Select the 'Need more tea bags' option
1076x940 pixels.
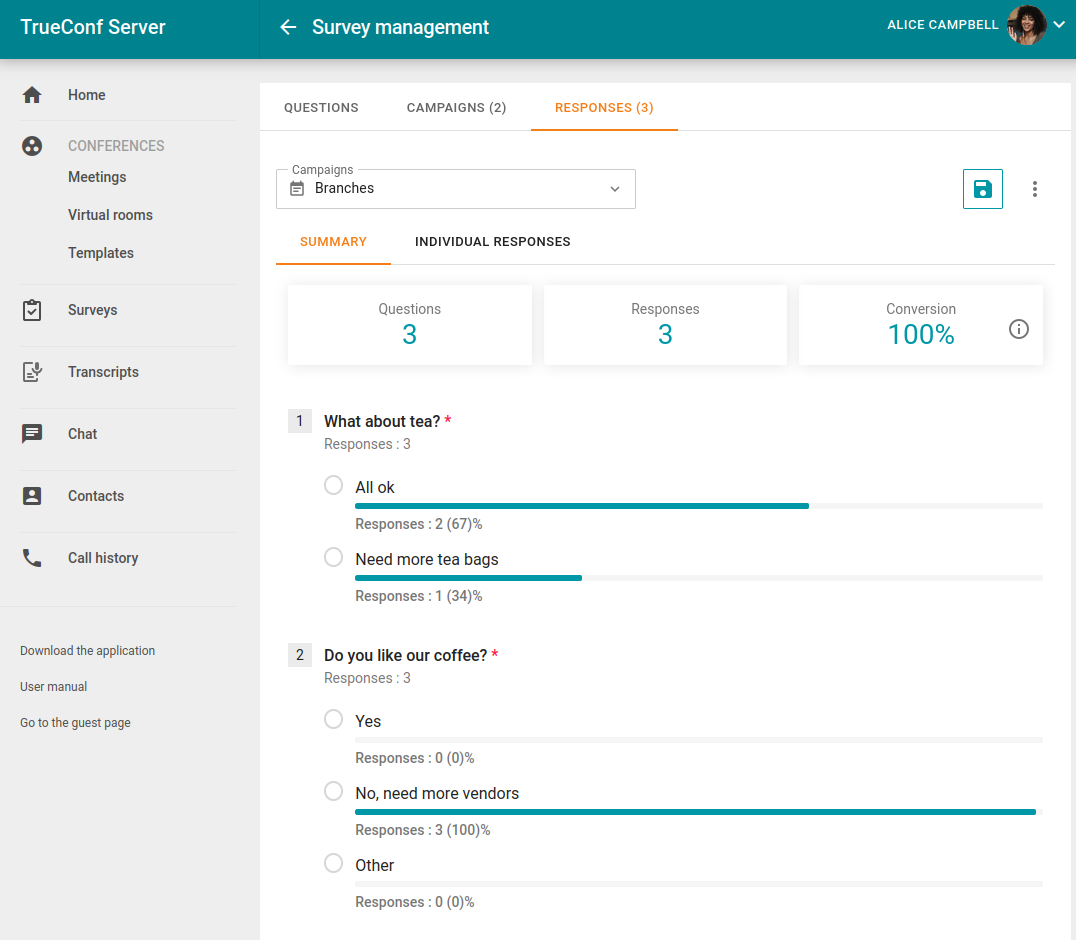click(x=334, y=557)
